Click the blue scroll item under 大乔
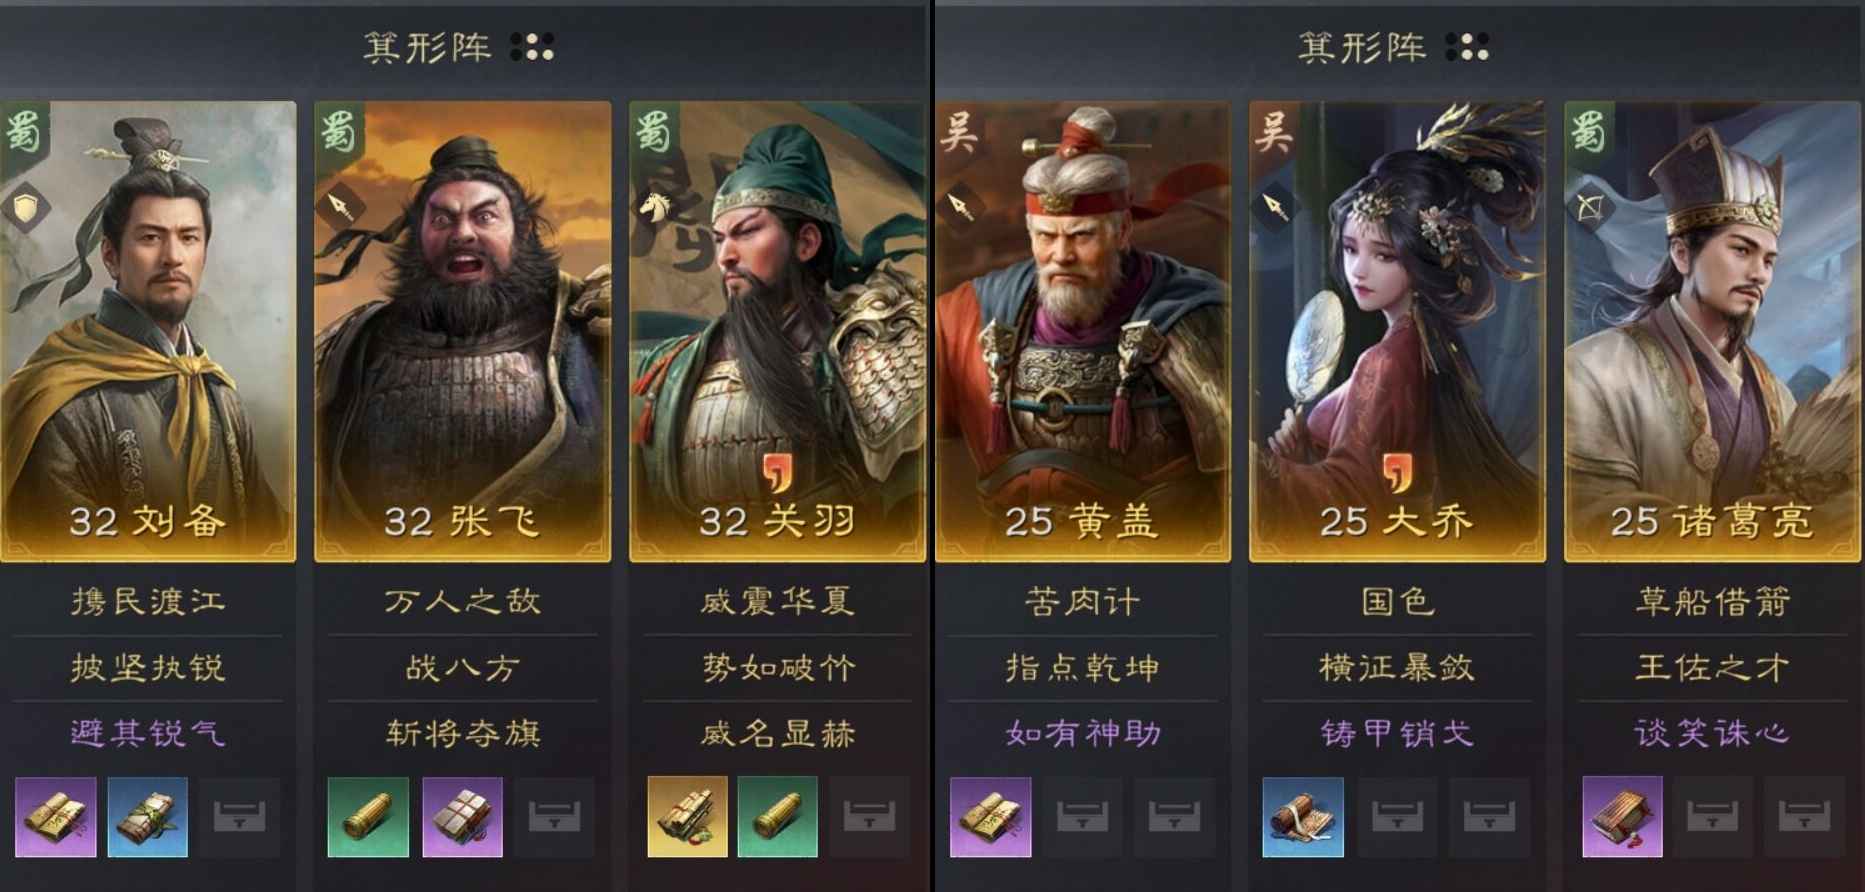1865x892 pixels. 1302,817
